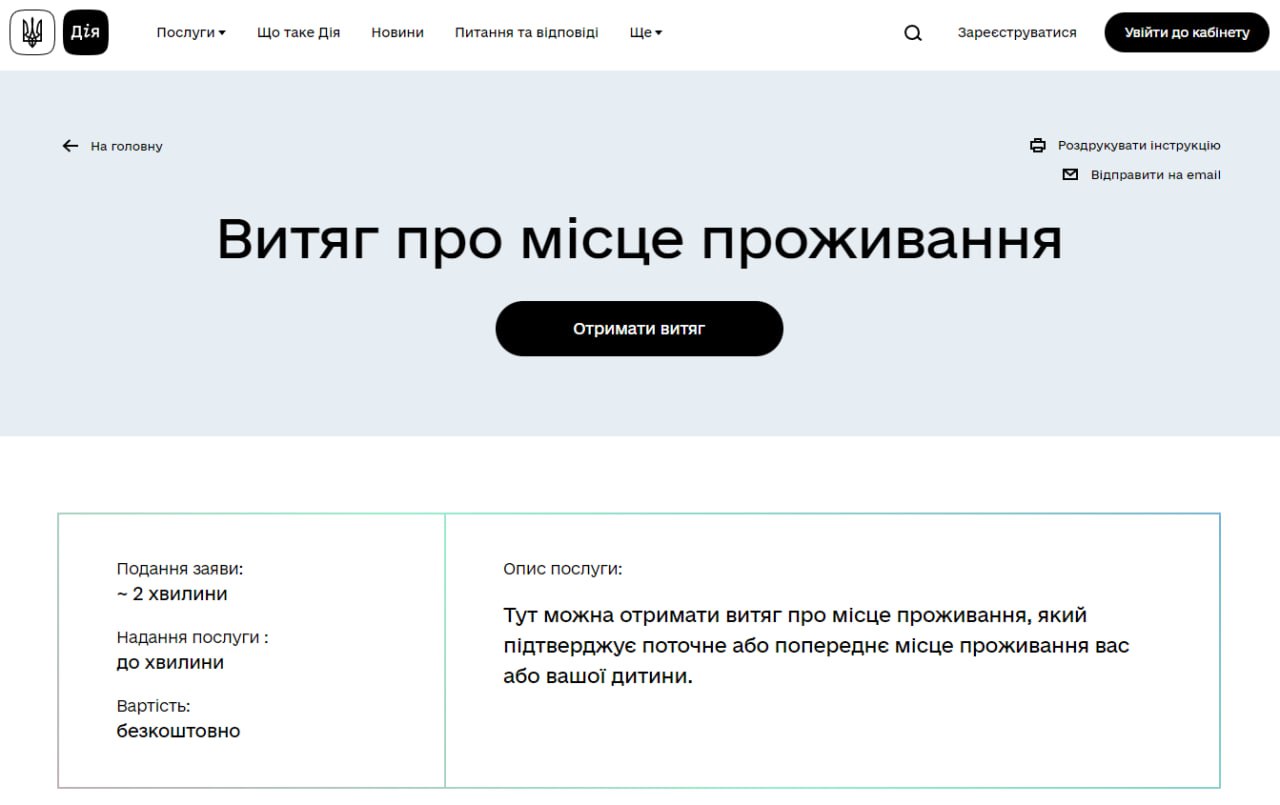This screenshot has height=805, width=1280.
Task: Click the Ukrainian trident coat of arms logo
Action: pyautogui.click(x=32, y=32)
